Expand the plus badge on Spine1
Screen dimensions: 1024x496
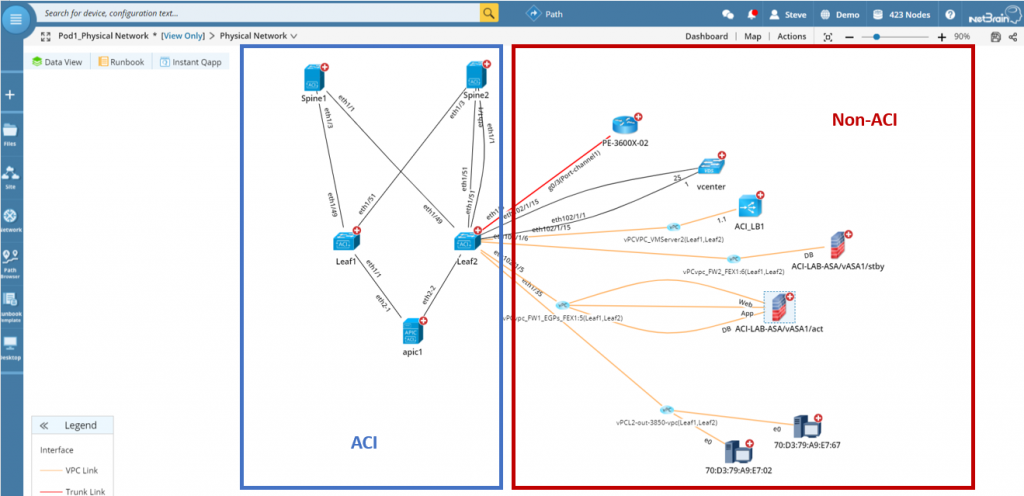[325, 67]
